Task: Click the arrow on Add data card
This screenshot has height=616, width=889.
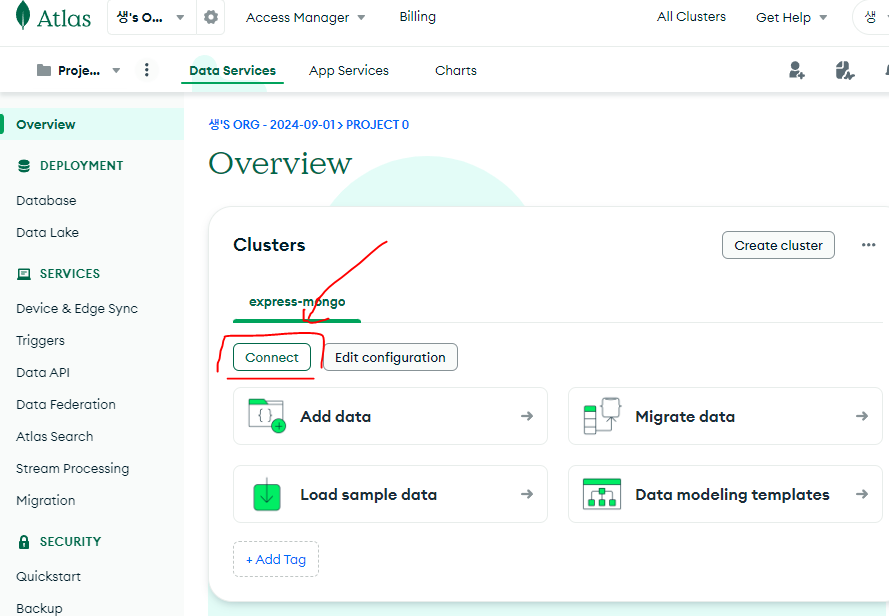Action: tap(527, 416)
